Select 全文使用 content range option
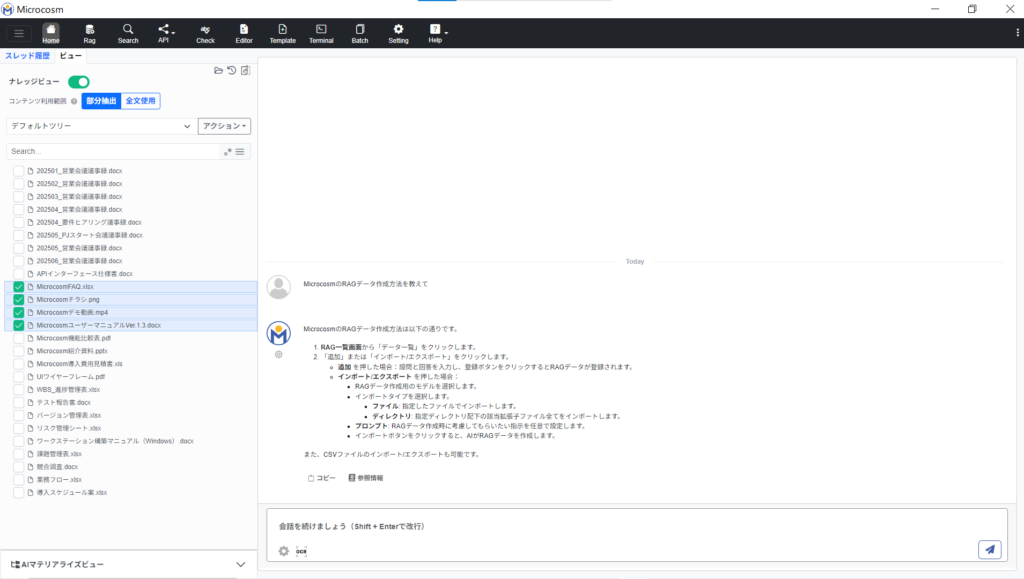The image size is (1024, 579). tap(140, 101)
